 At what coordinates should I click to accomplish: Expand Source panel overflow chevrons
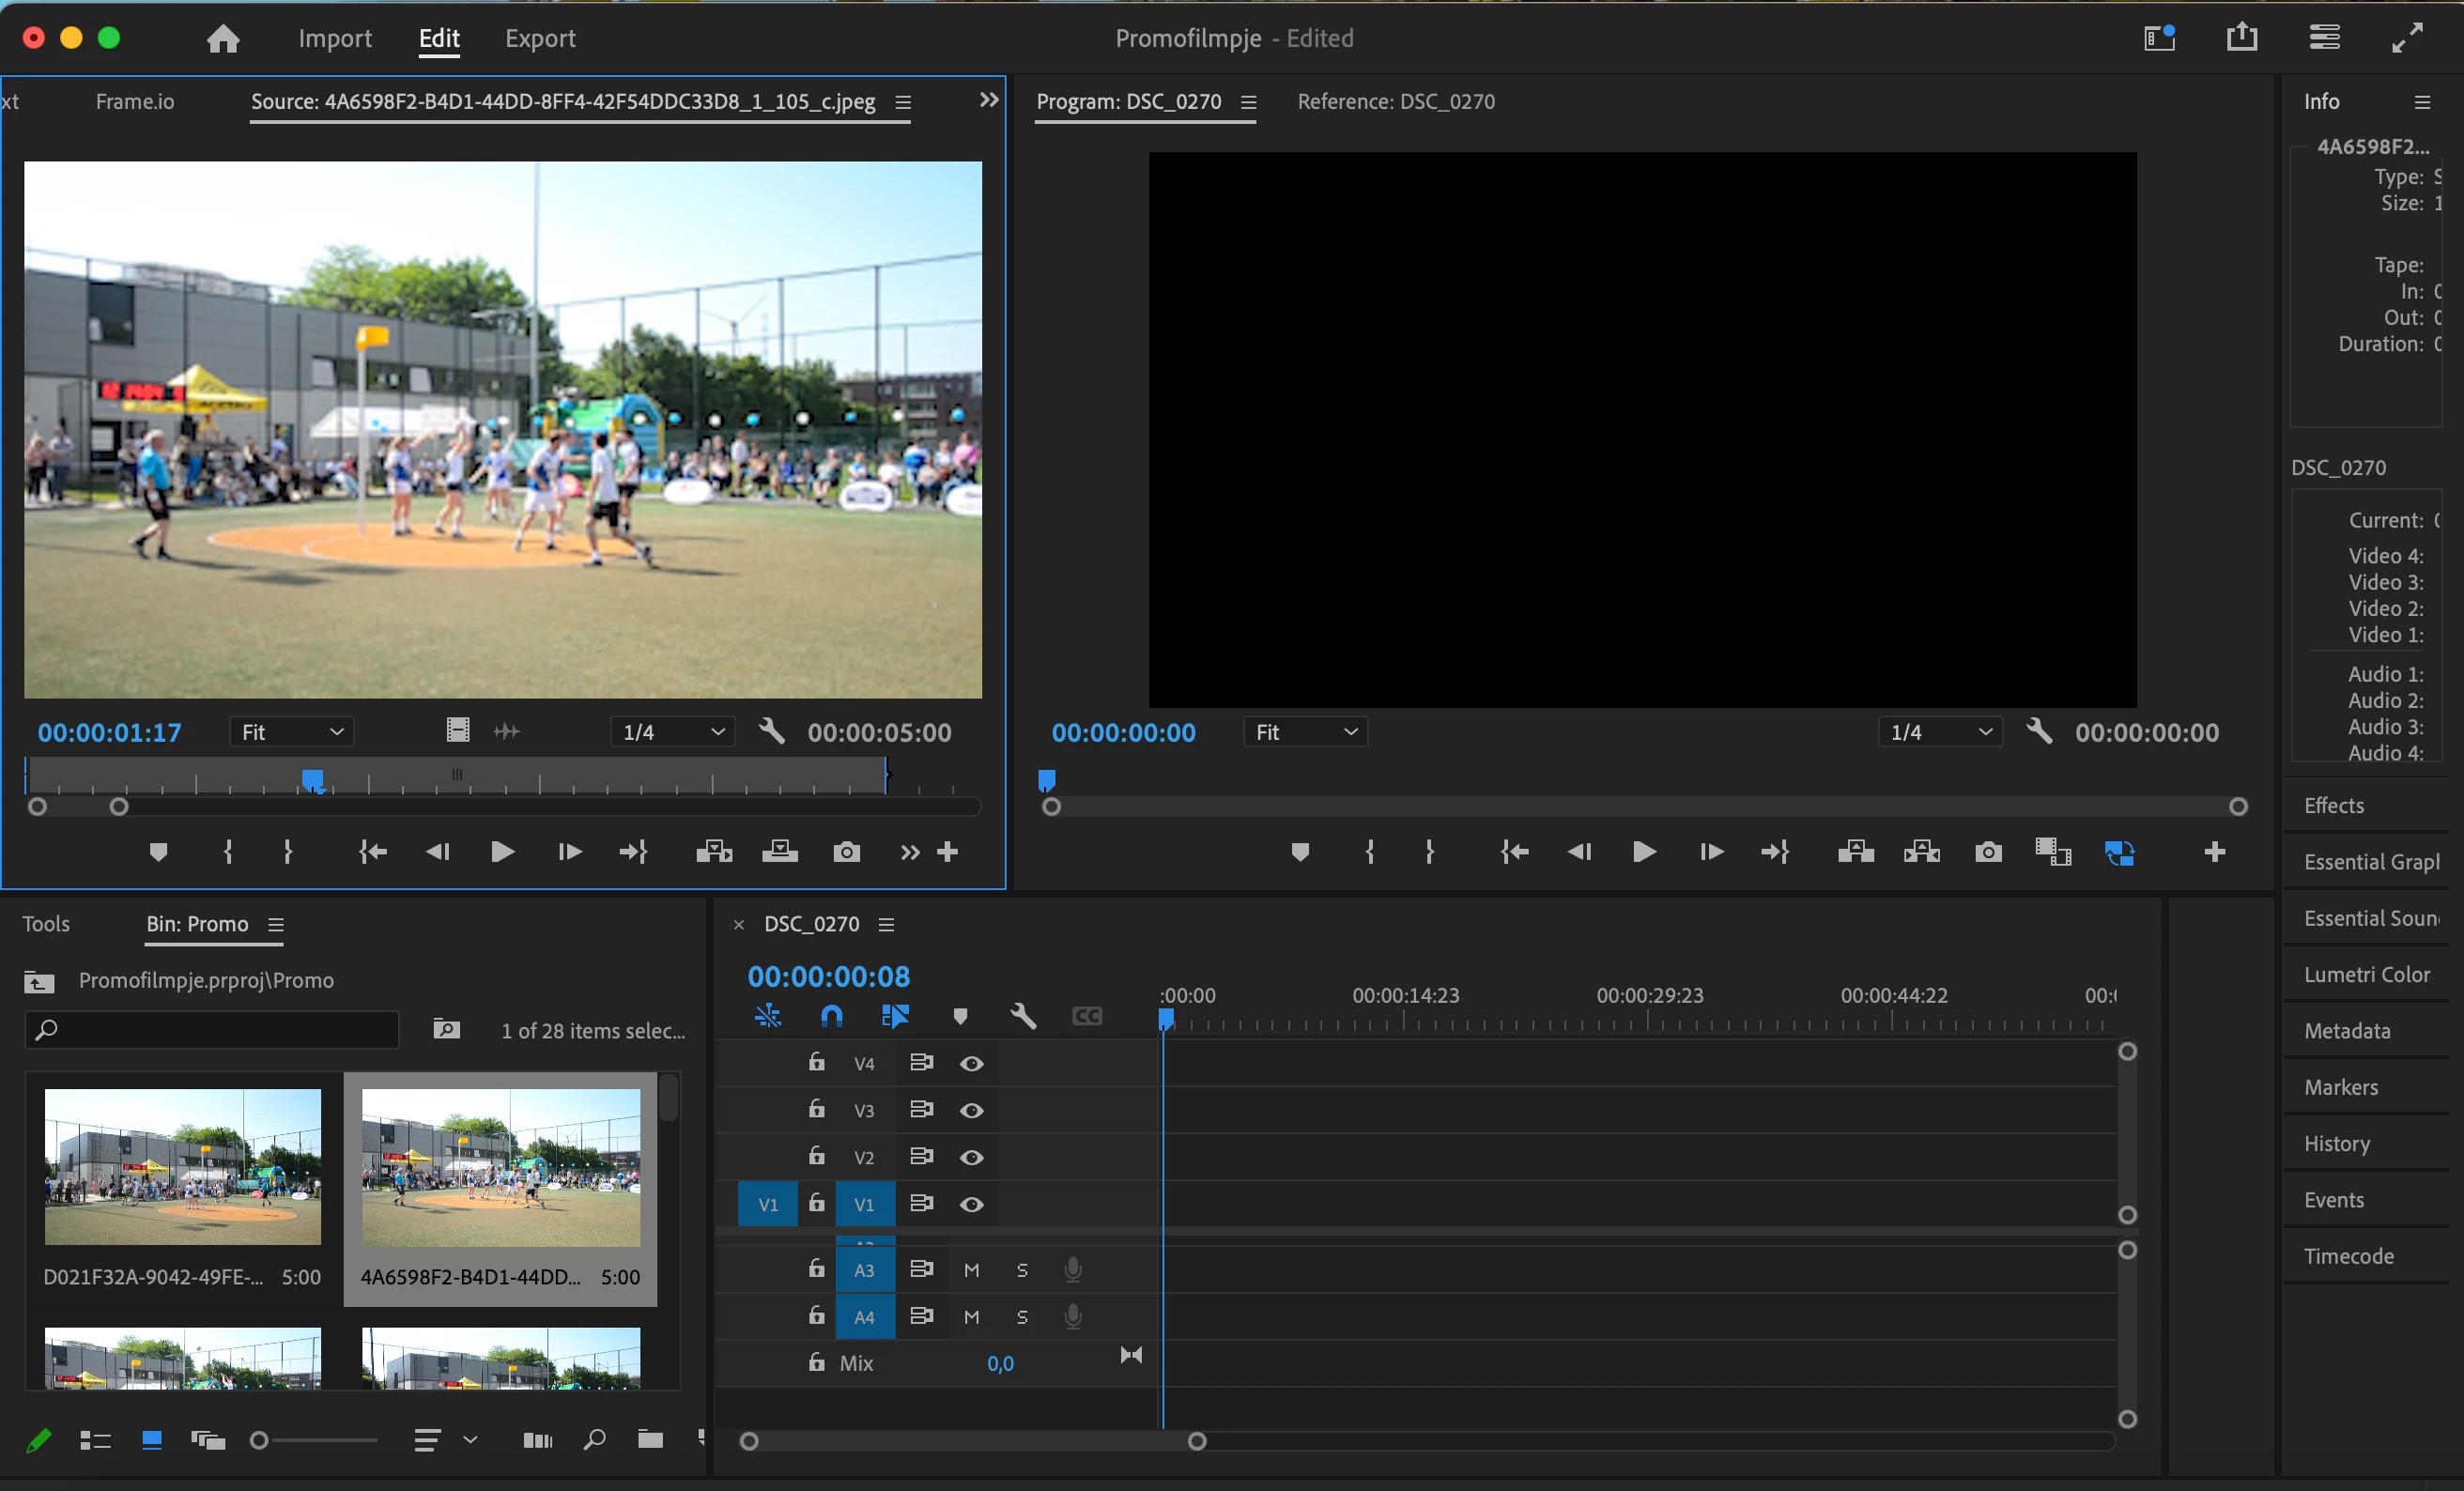[988, 100]
